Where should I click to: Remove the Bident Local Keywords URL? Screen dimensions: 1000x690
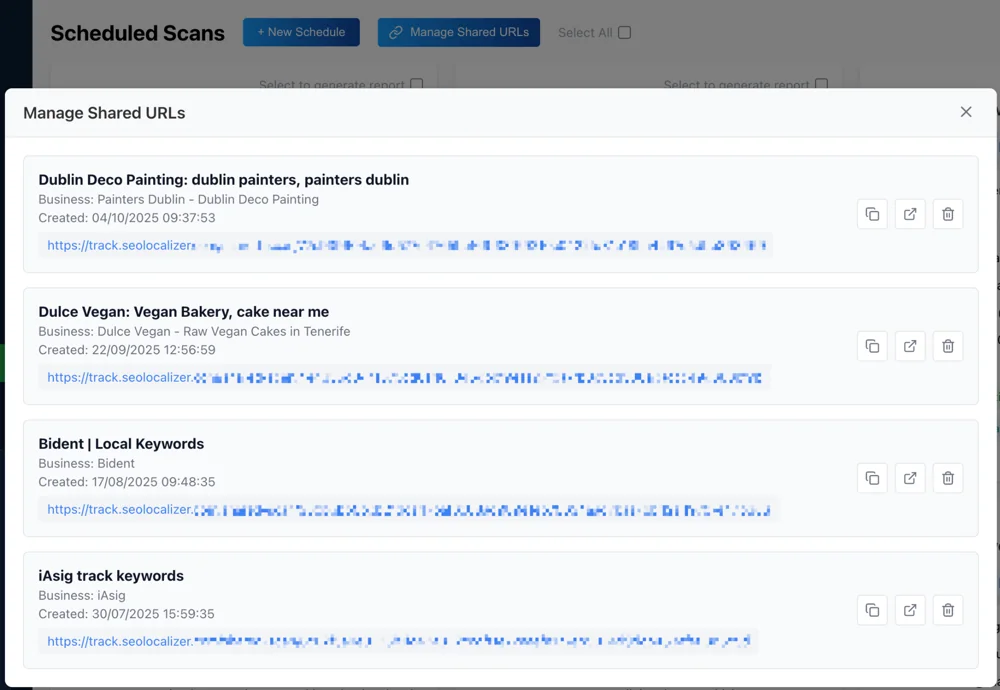click(x=948, y=478)
